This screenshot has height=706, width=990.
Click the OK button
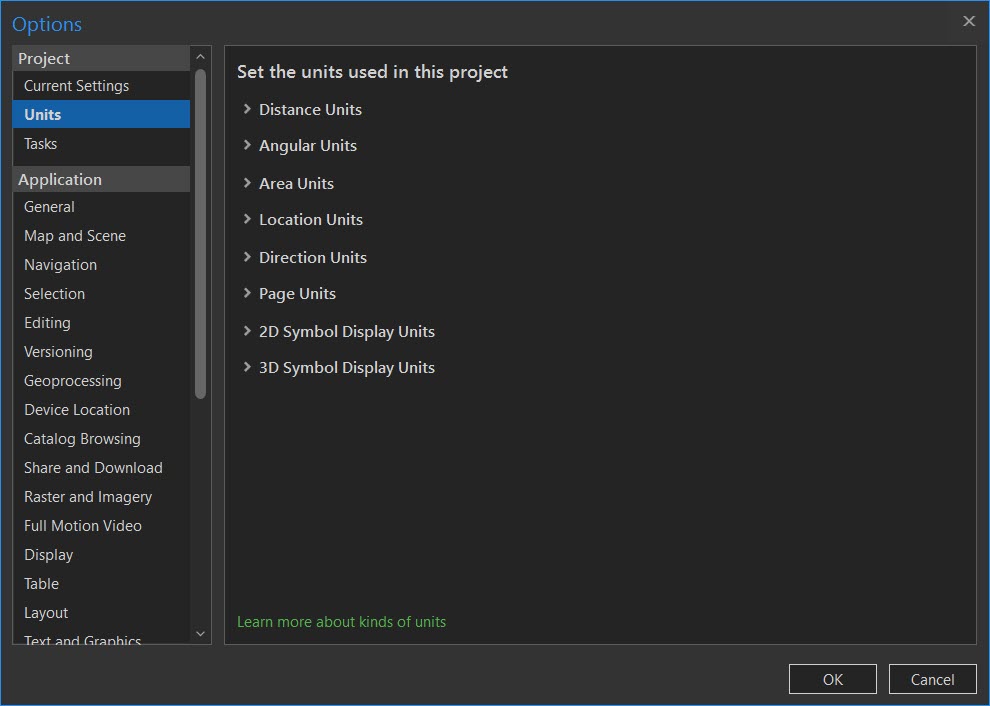coord(832,679)
